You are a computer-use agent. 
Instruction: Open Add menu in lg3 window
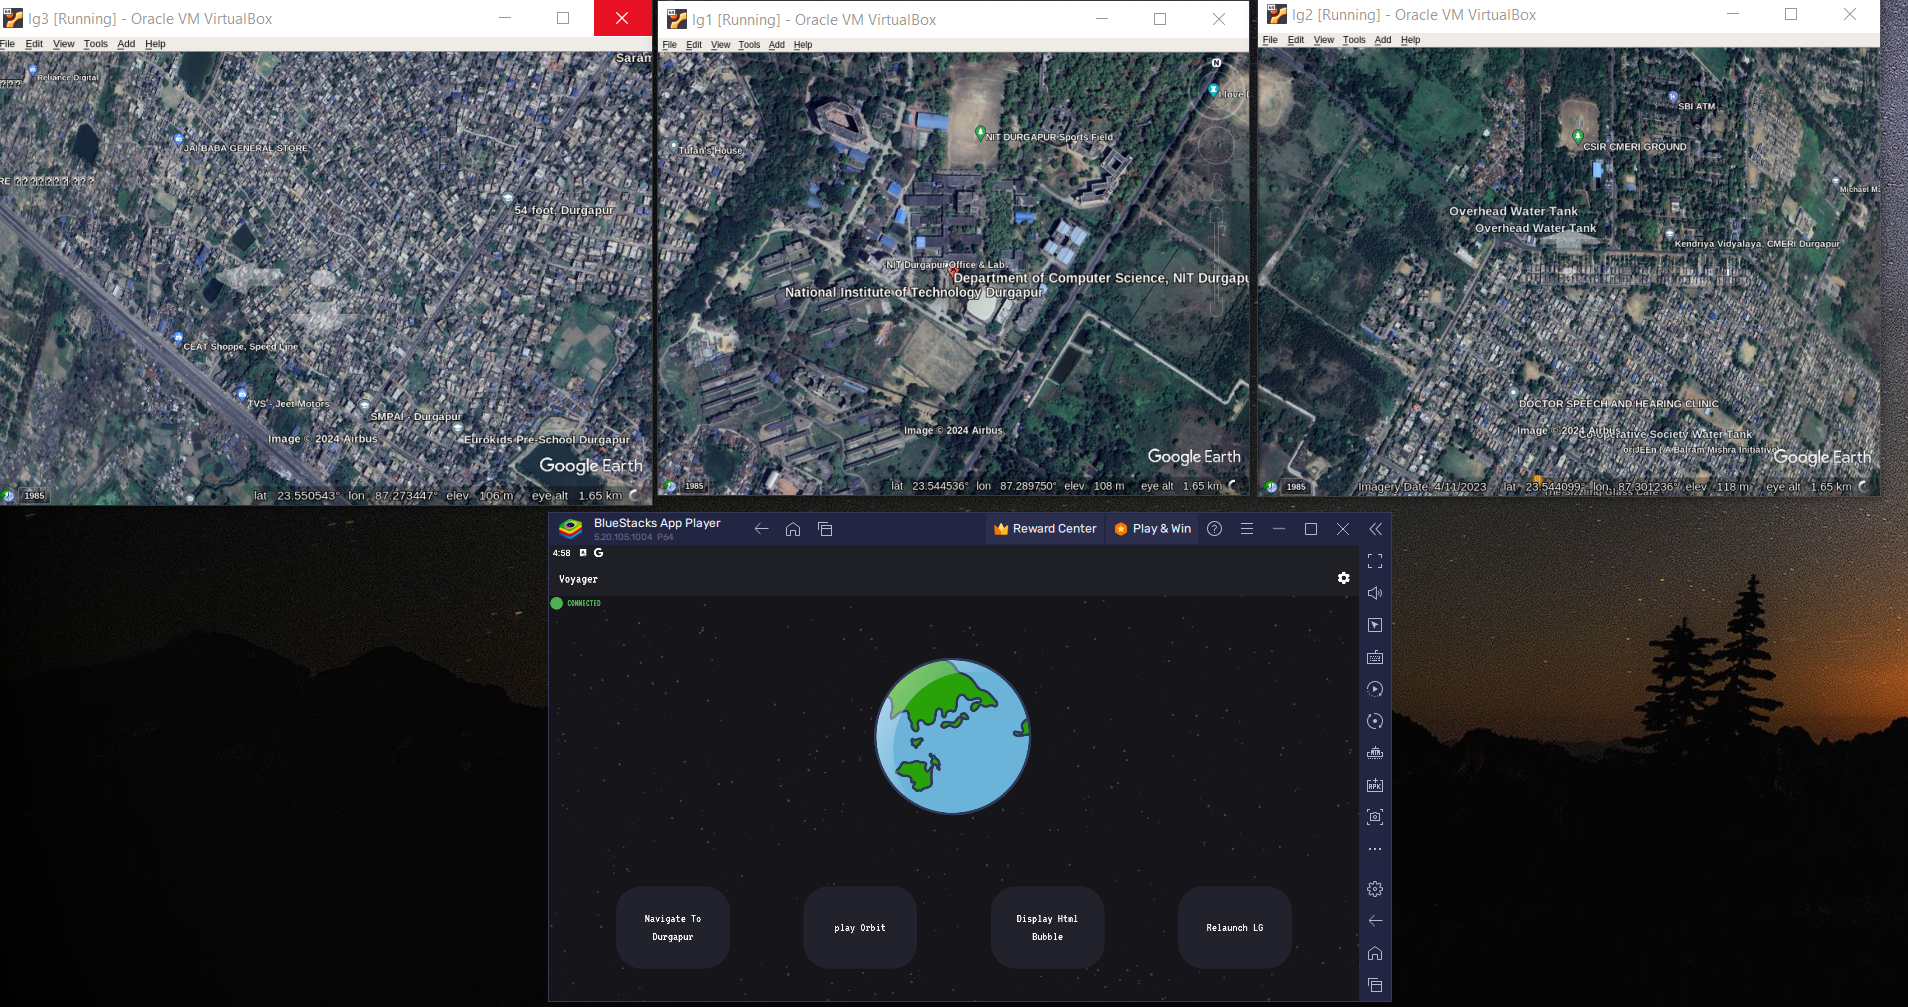click(126, 44)
